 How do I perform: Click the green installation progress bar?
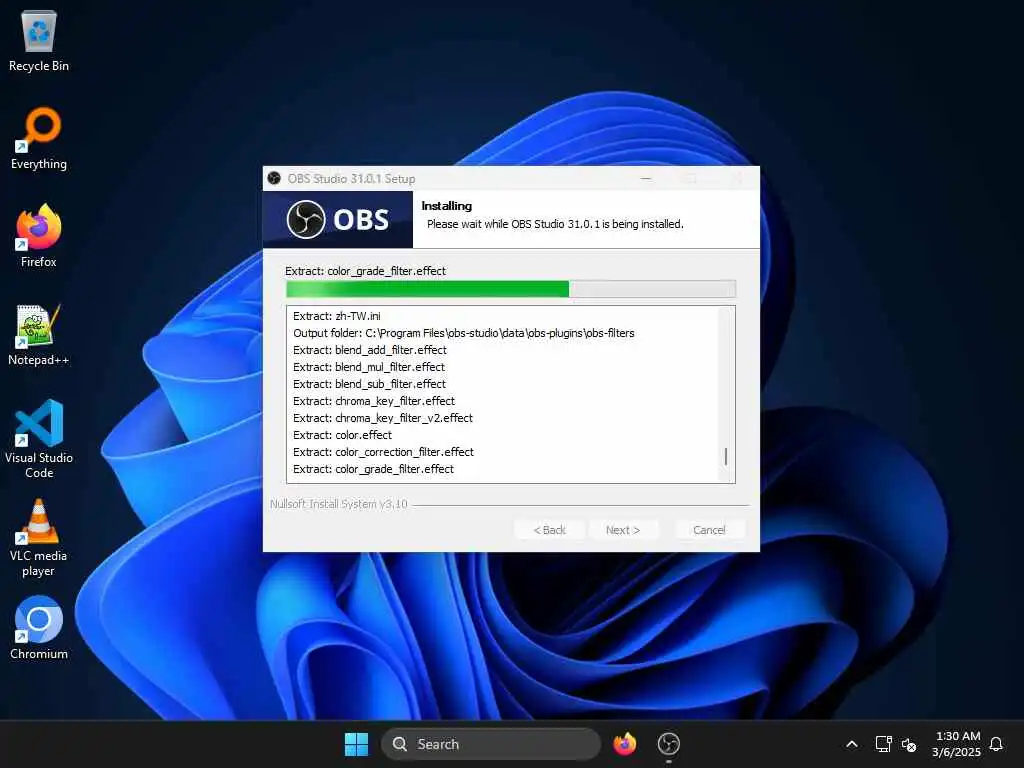coord(511,289)
